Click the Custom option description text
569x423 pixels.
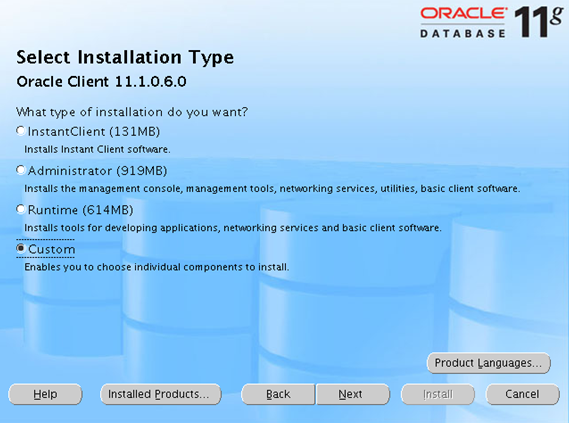coord(157,267)
